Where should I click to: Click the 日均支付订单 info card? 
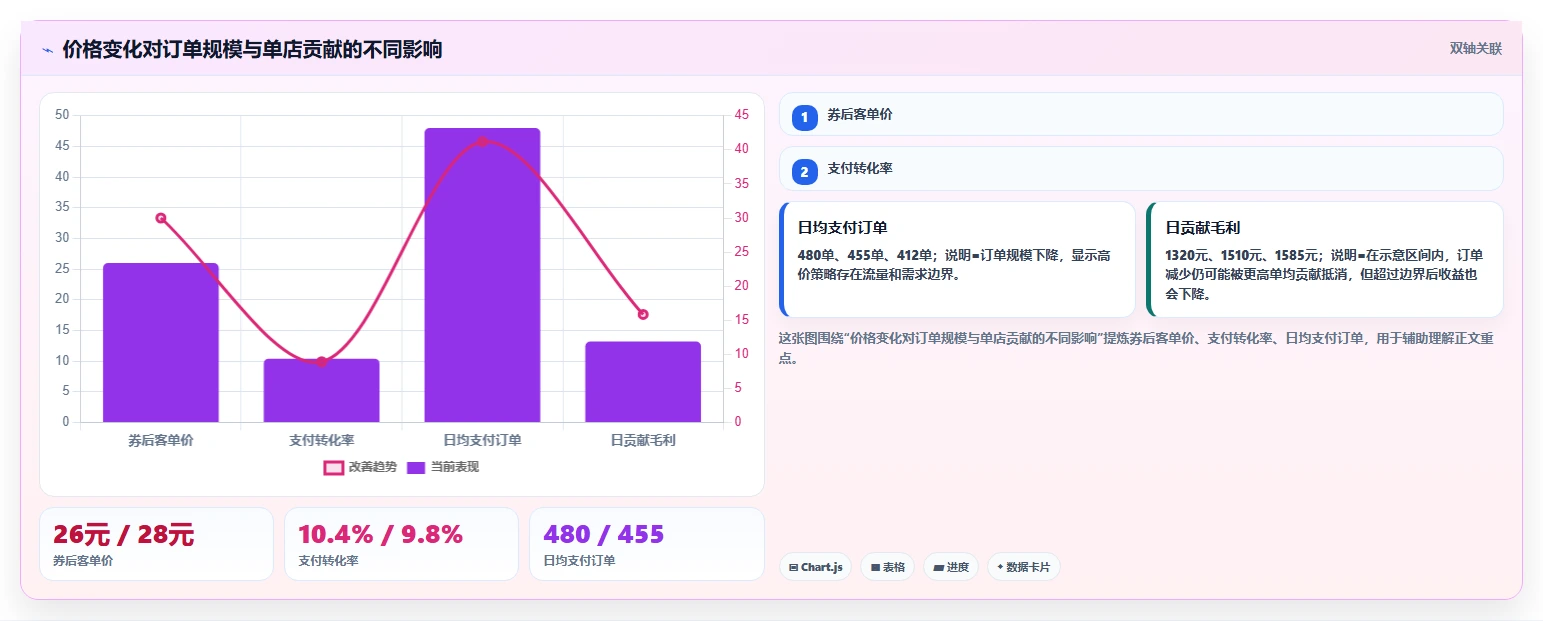tap(958, 259)
